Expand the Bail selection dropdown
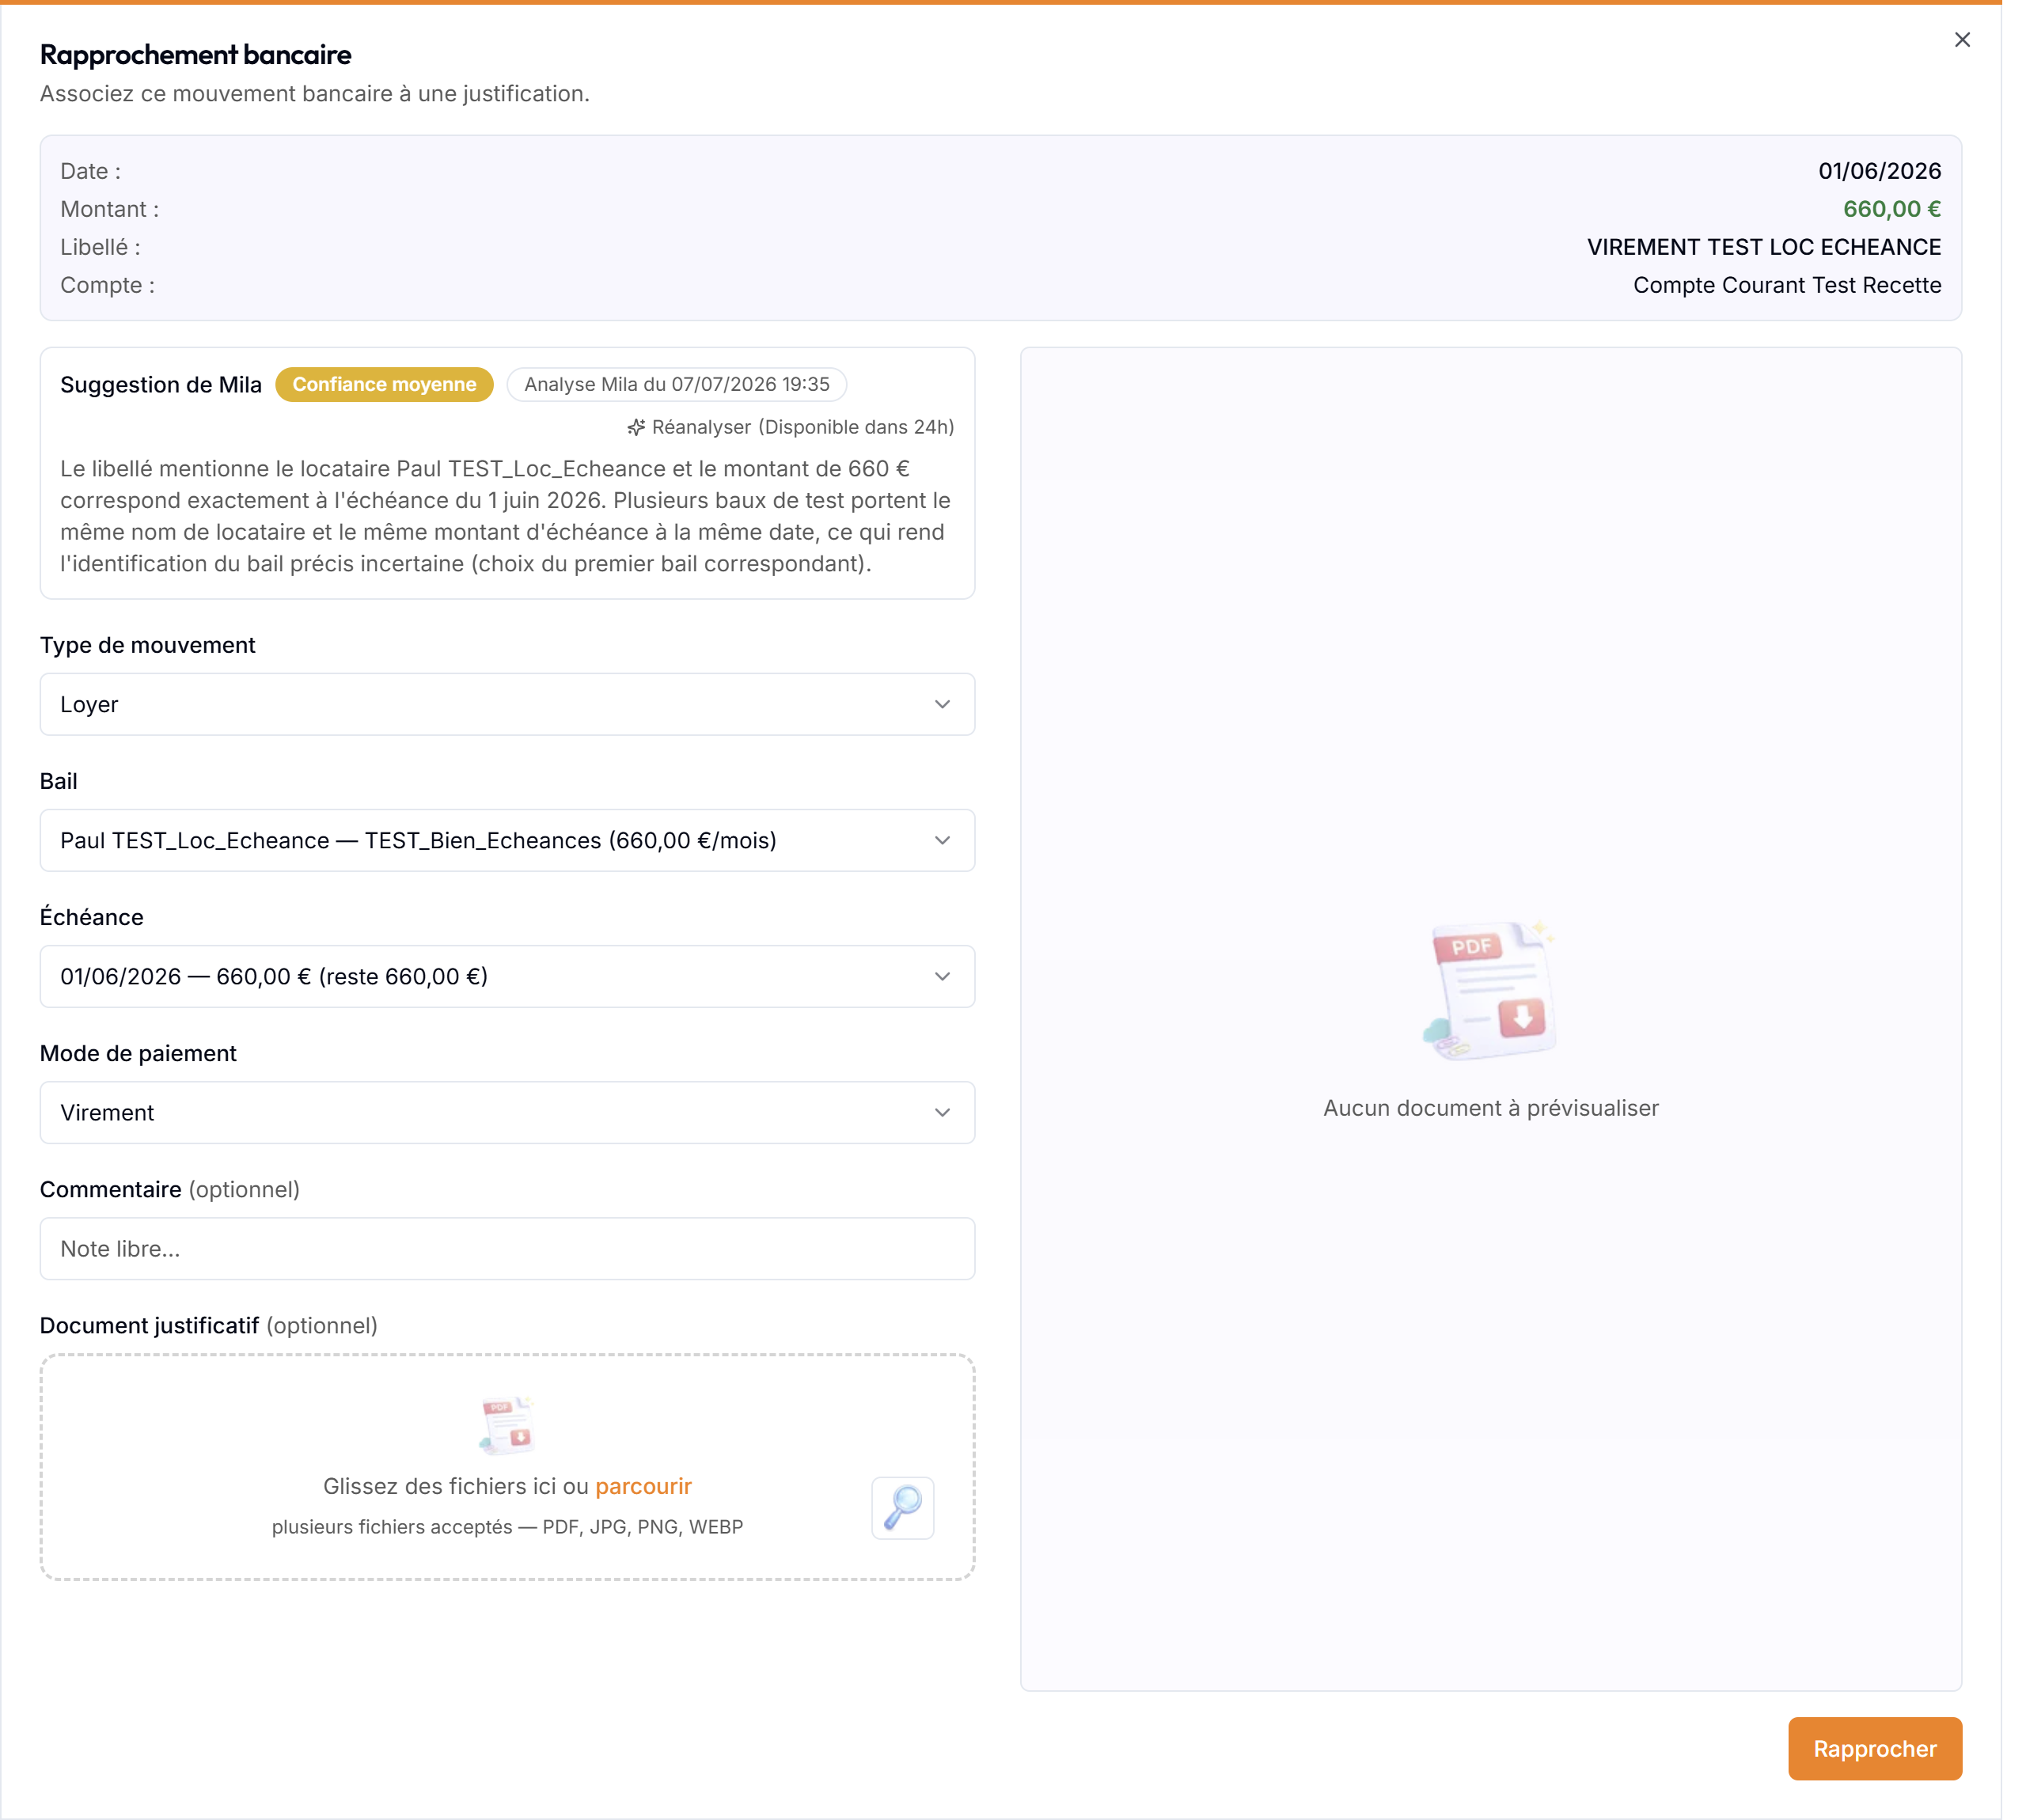Image resolution: width=2026 pixels, height=1820 pixels. (507, 840)
